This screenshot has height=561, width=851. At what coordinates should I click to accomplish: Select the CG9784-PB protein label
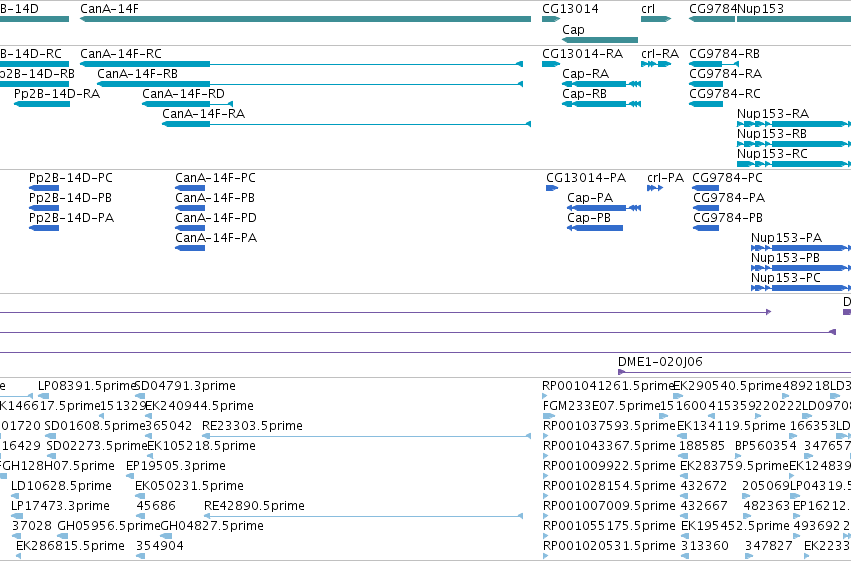(727, 218)
